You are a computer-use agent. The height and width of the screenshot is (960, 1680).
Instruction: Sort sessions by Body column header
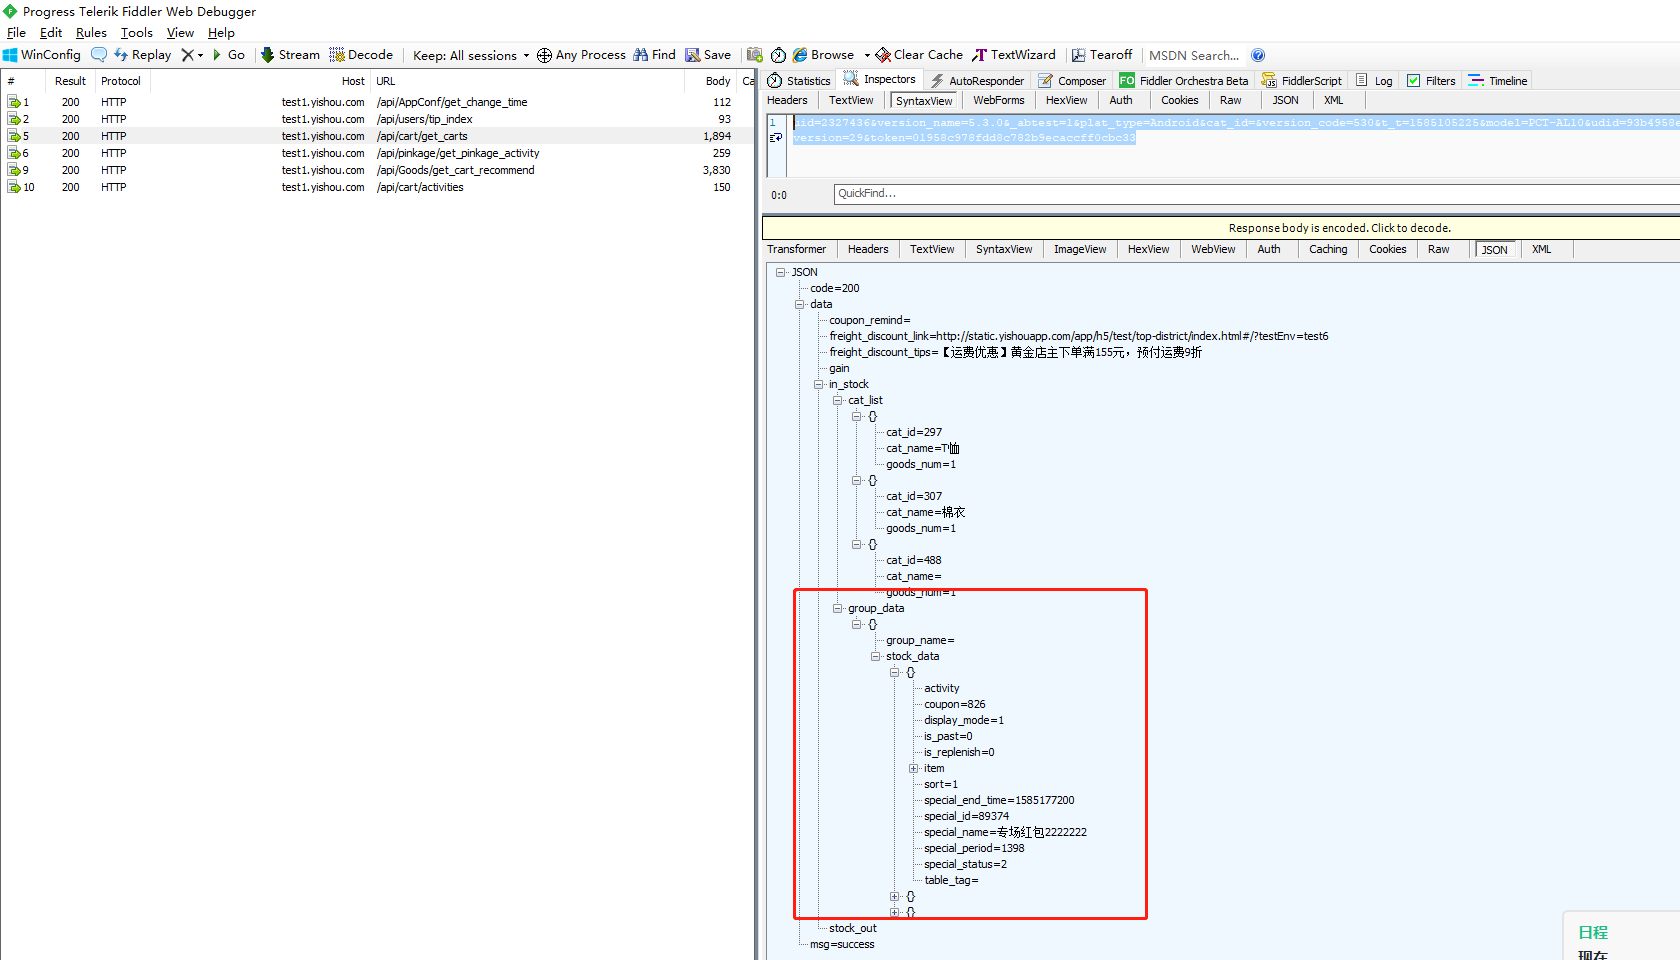(x=718, y=81)
